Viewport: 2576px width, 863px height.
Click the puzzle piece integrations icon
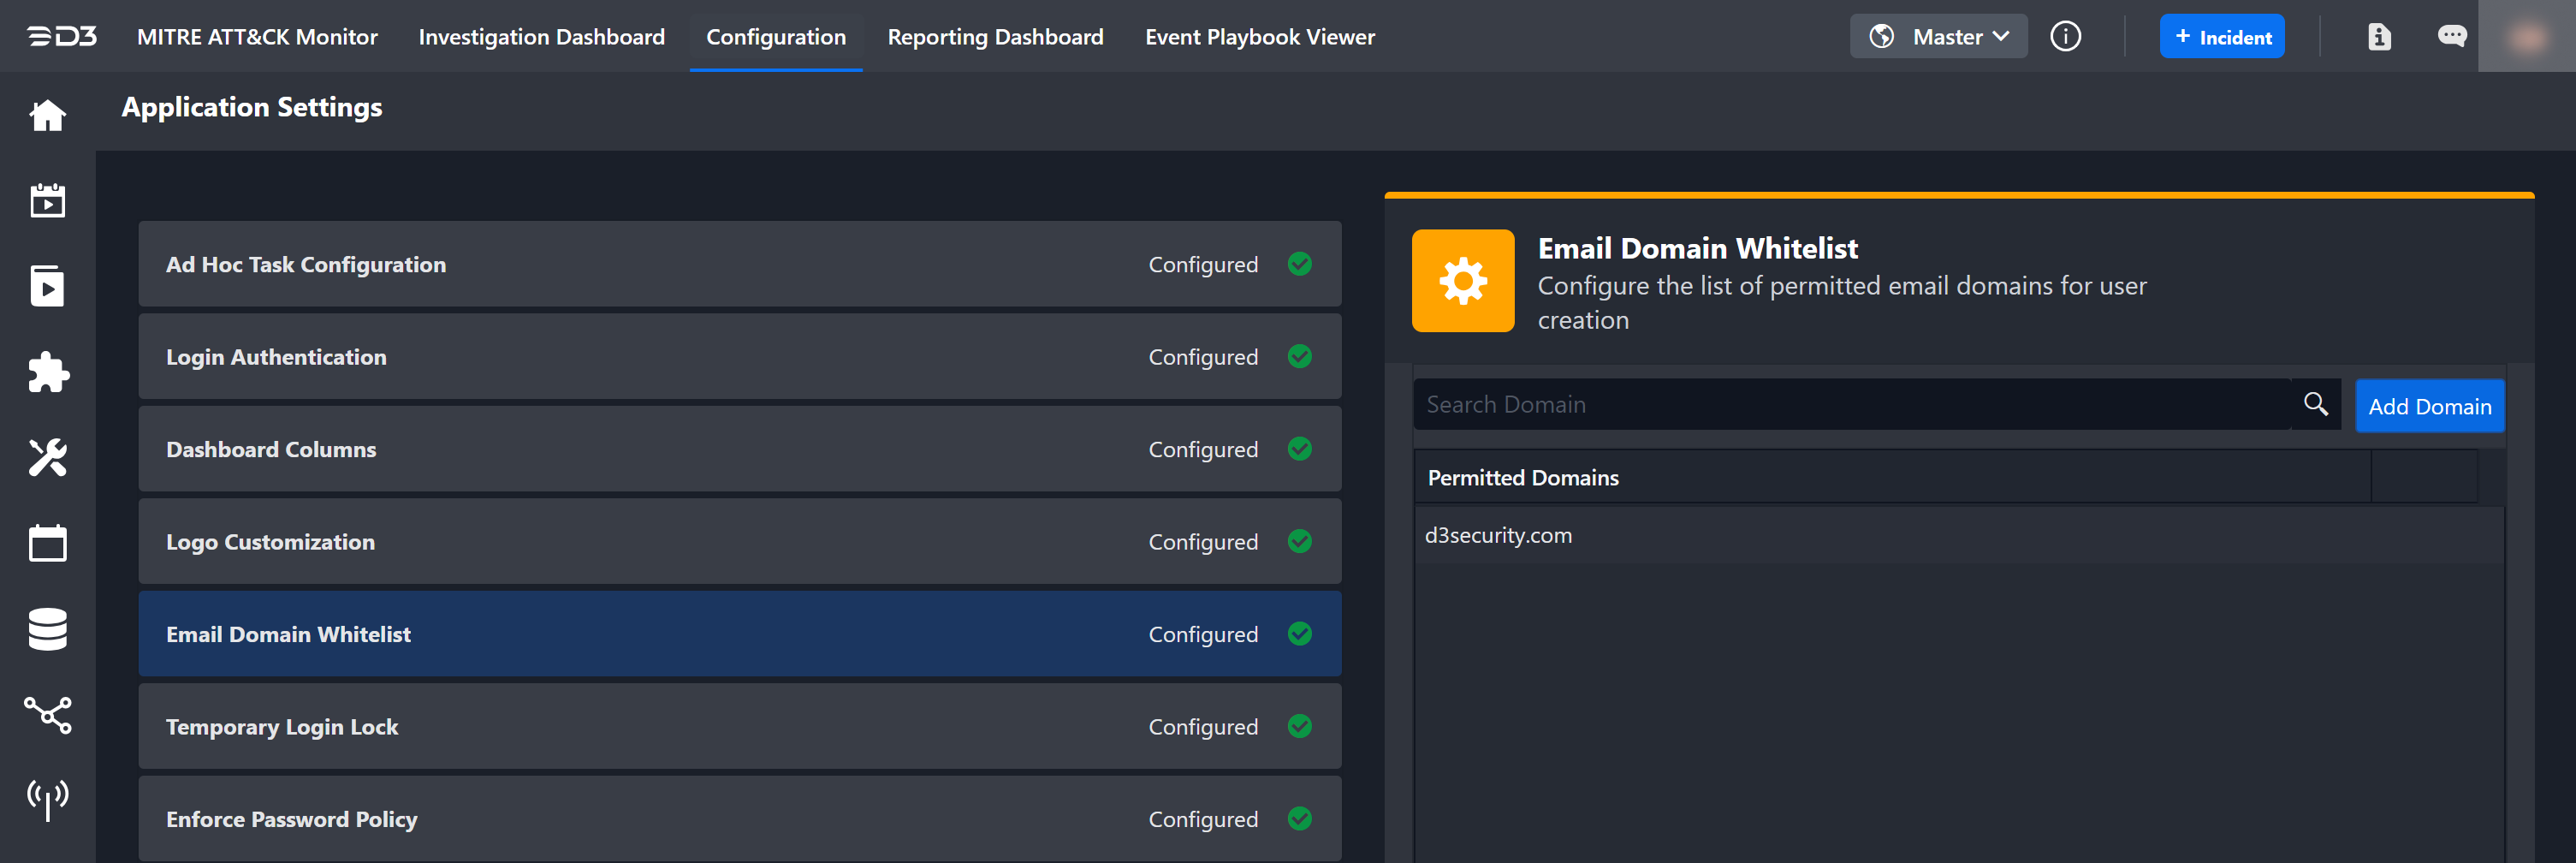pyautogui.click(x=47, y=372)
